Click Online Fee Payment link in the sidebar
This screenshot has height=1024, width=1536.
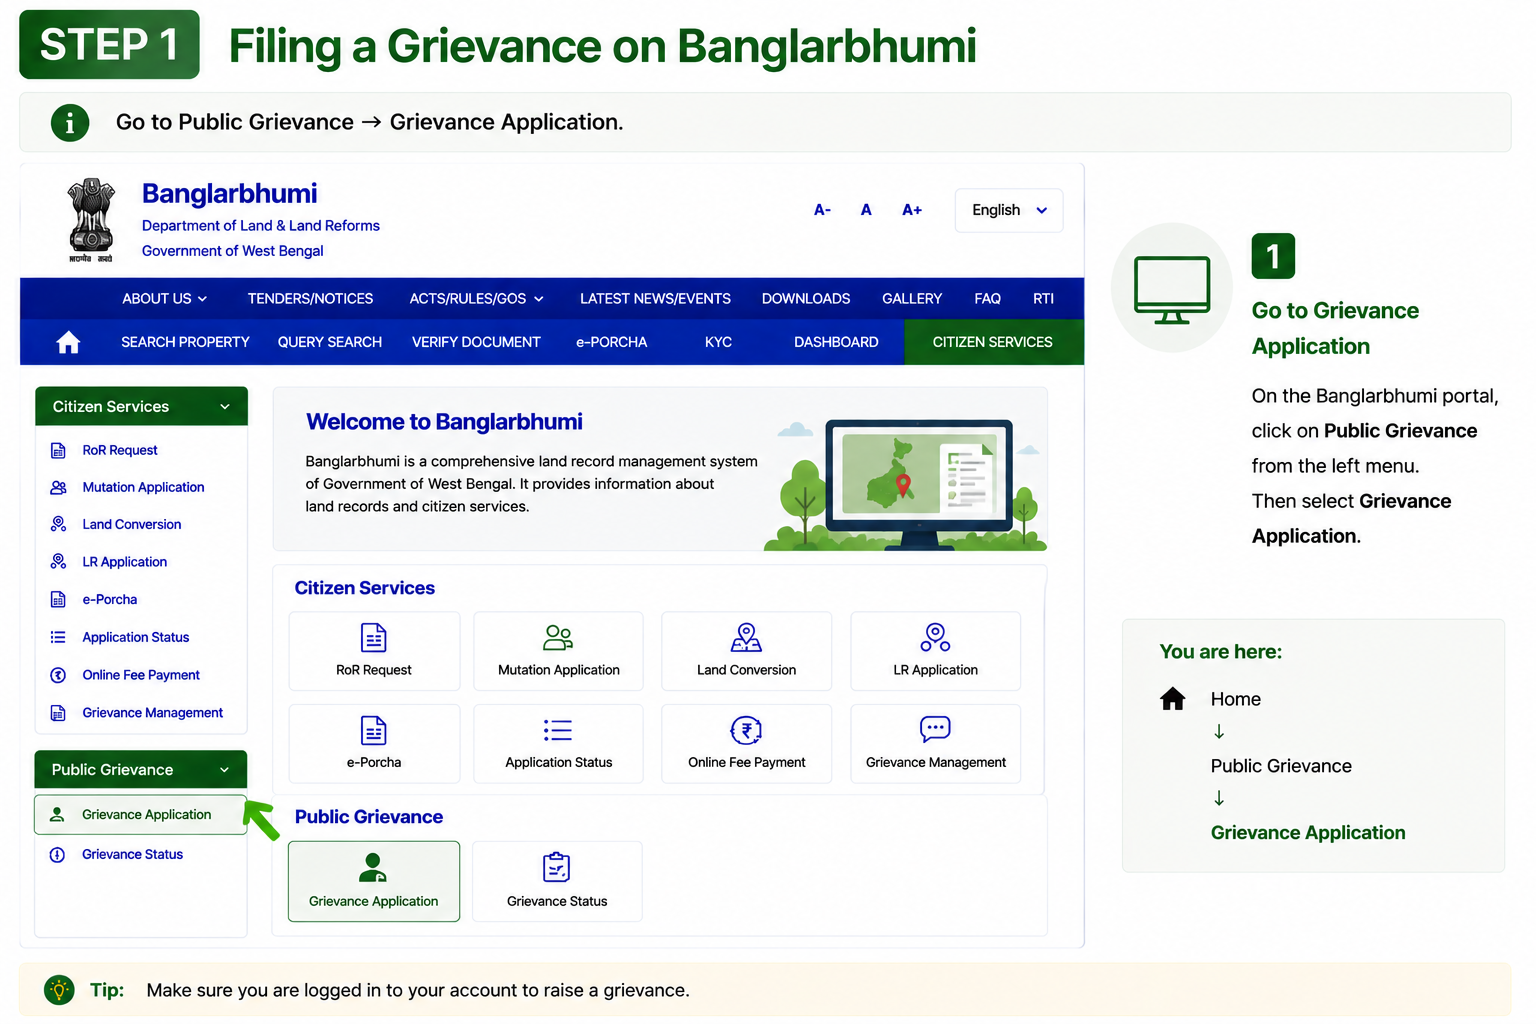click(x=141, y=675)
